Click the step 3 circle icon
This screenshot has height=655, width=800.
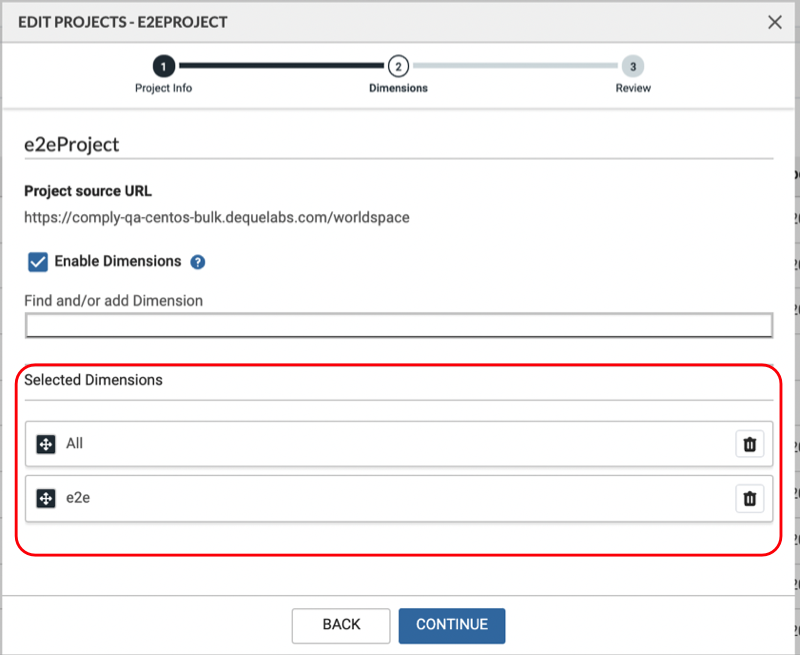pyautogui.click(x=632, y=66)
